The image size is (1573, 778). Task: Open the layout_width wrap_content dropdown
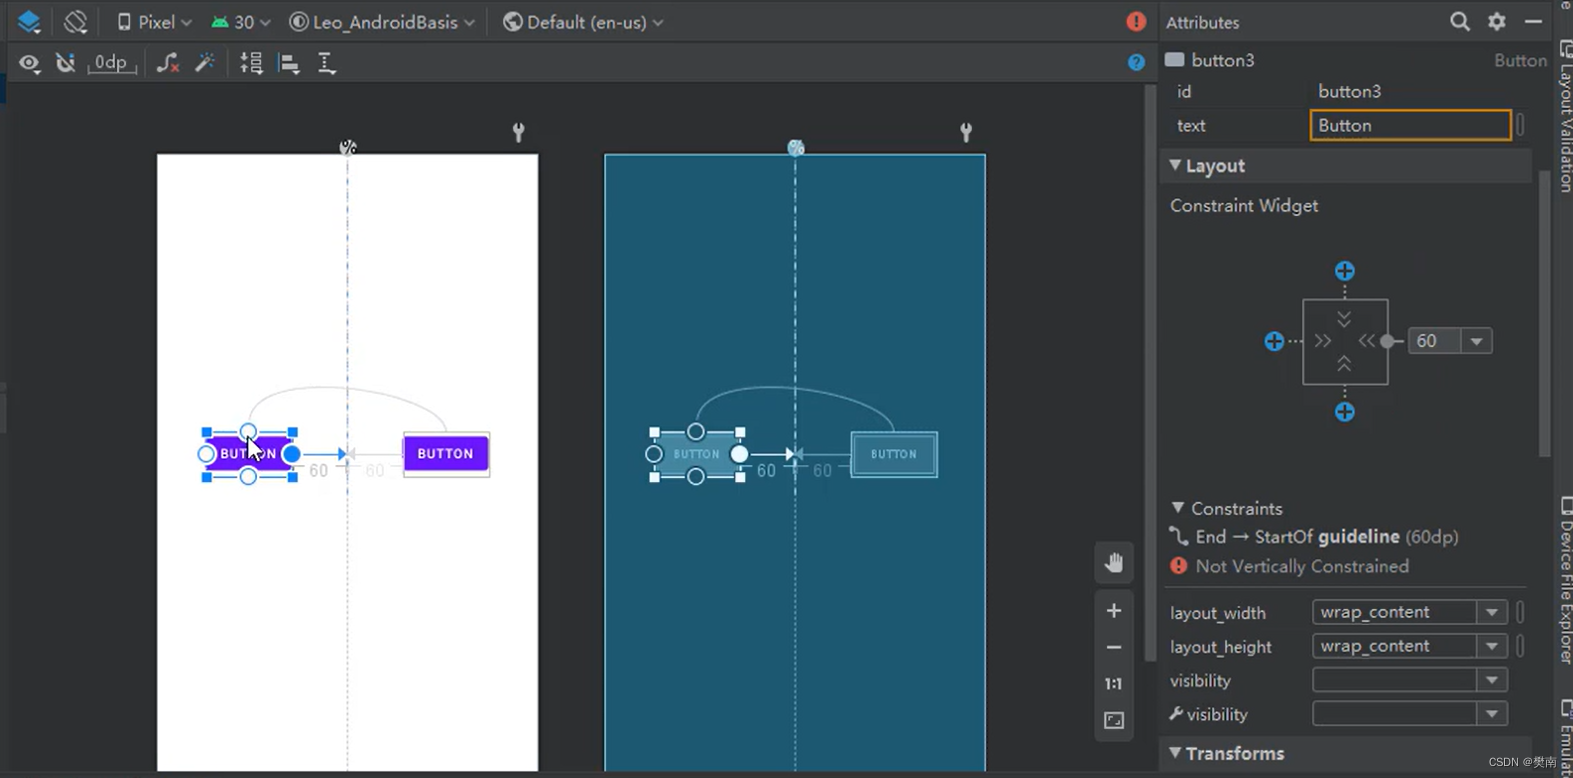pos(1491,612)
